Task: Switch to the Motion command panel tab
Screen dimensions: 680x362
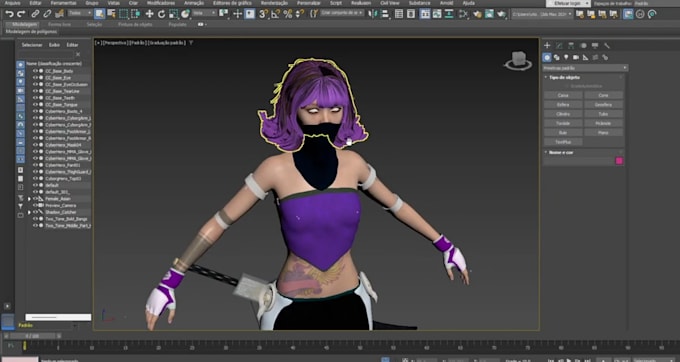Action: tap(583, 46)
